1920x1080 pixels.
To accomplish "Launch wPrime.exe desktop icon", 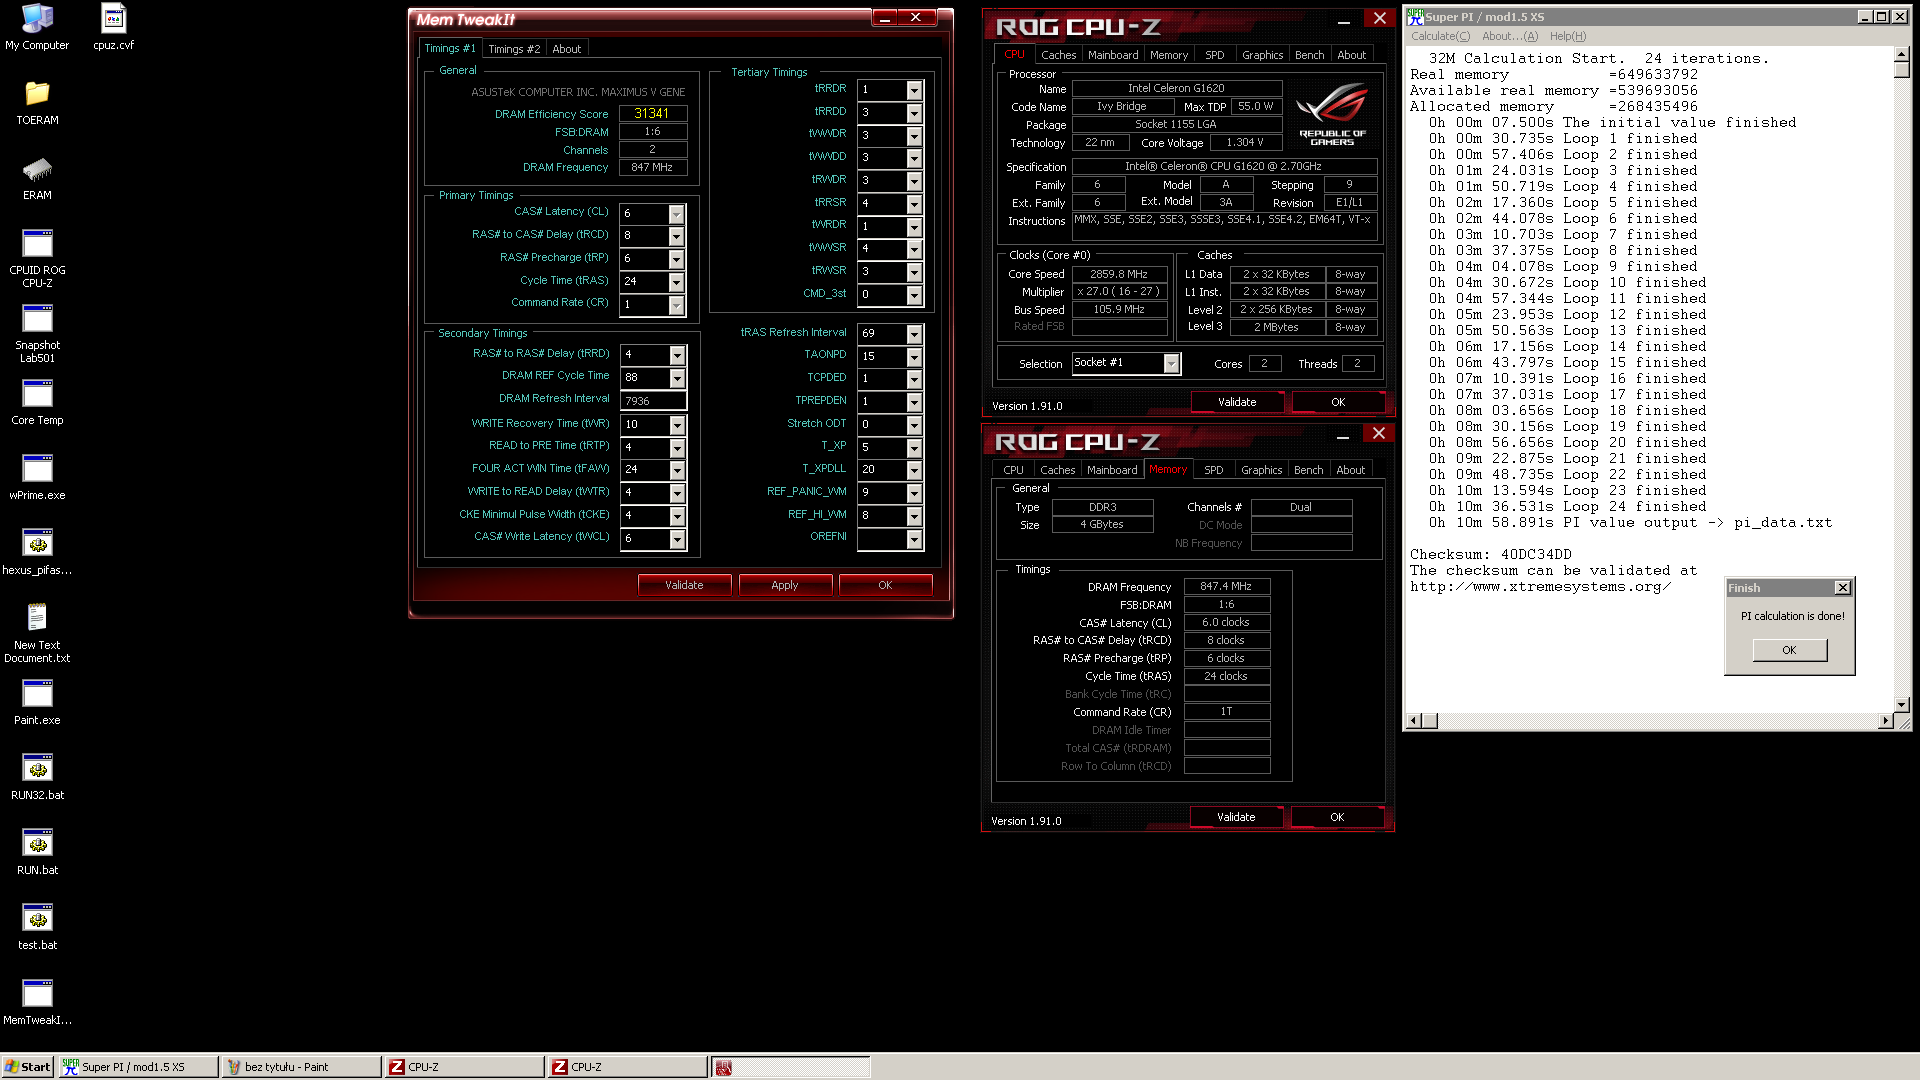I will click(x=37, y=477).
